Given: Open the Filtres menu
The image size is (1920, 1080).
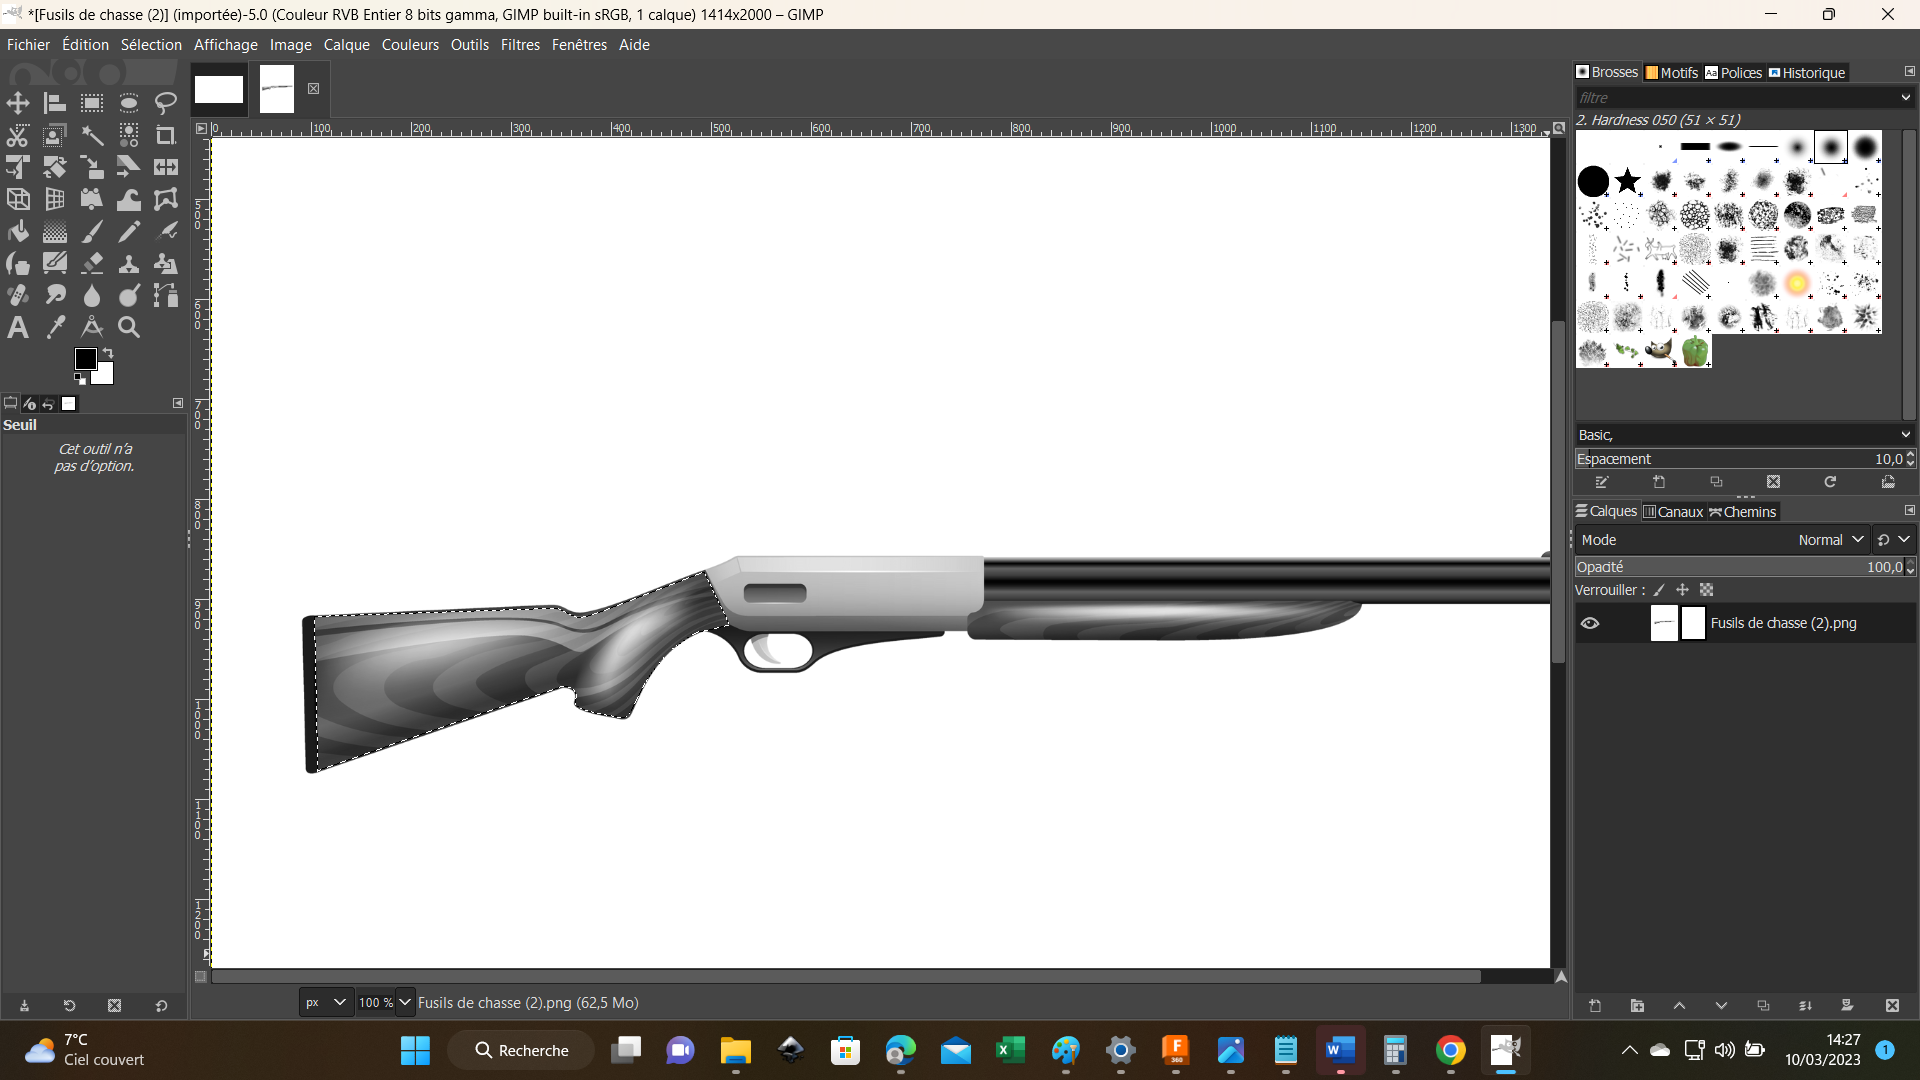Looking at the screenshot, I should (x=520, y=45).
